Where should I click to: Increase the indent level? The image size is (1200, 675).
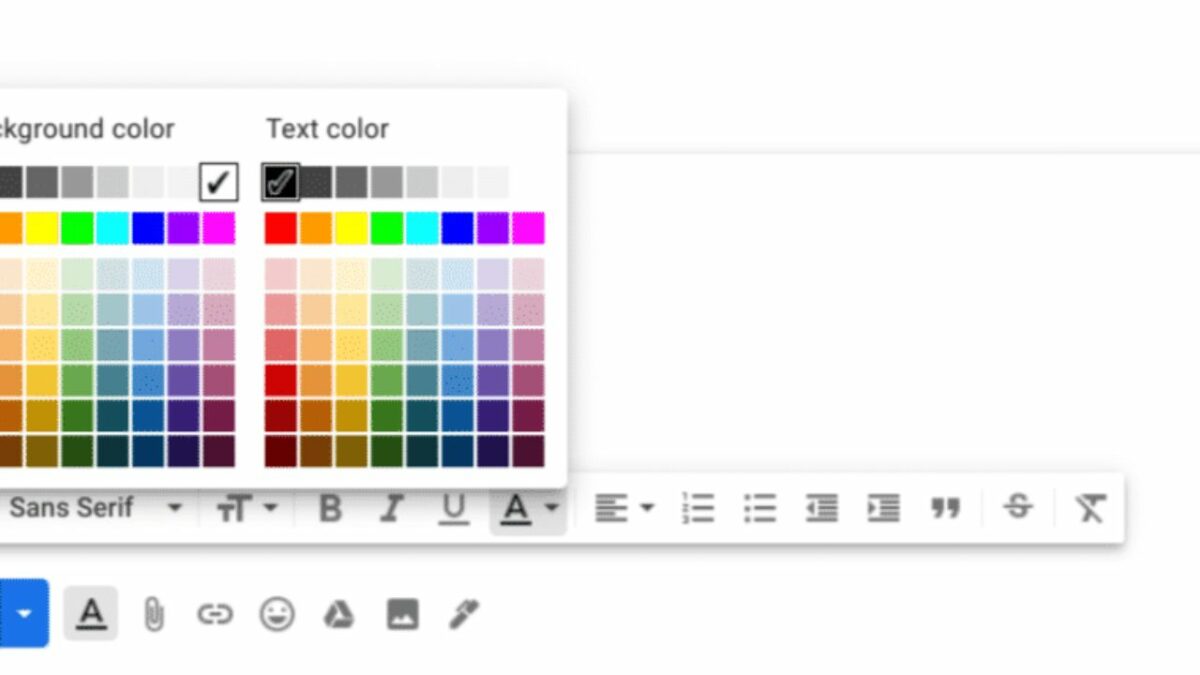883,508
